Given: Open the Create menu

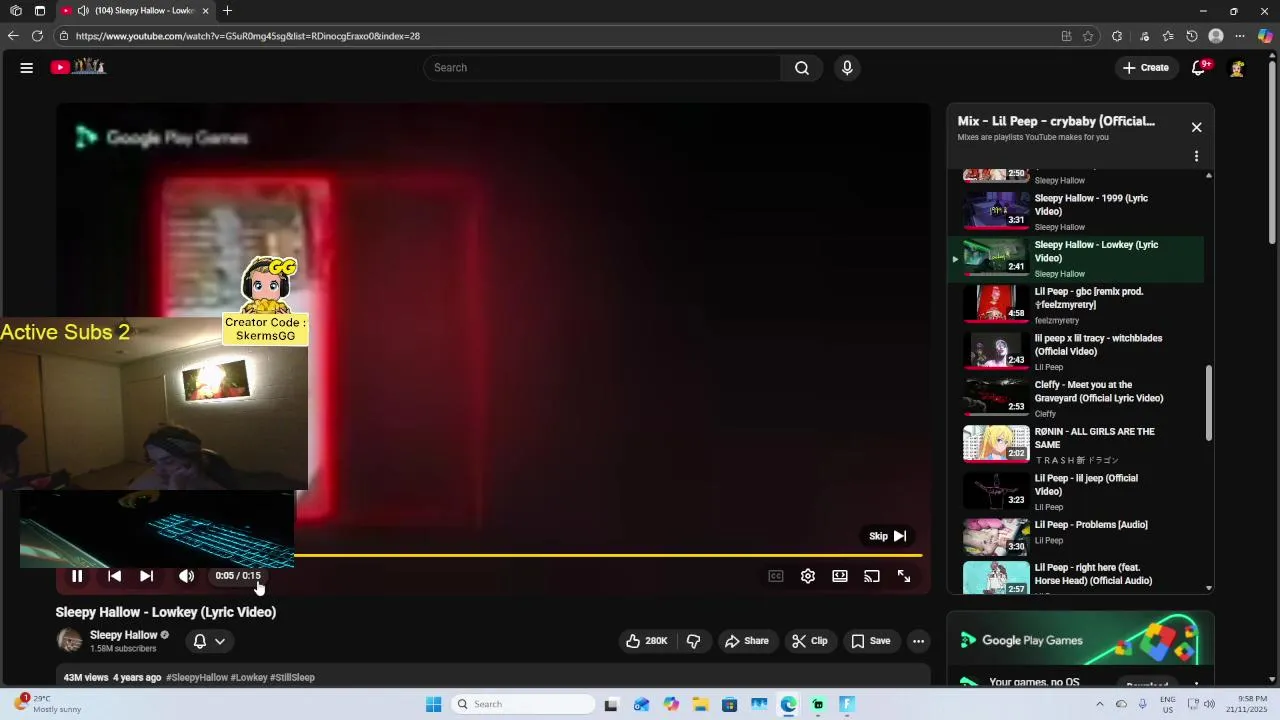Looking at the screenshot, I should 1145,68.
